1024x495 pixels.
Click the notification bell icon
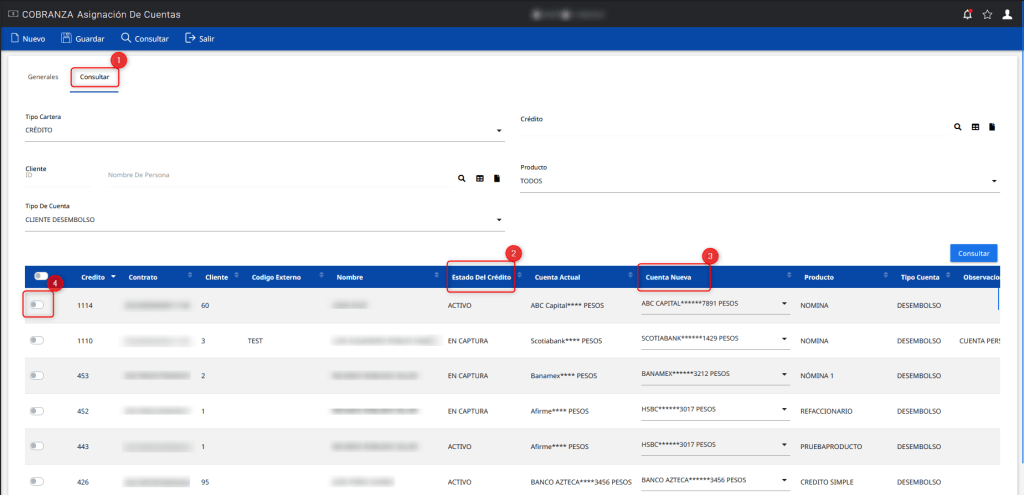click(x=967, y=14)
